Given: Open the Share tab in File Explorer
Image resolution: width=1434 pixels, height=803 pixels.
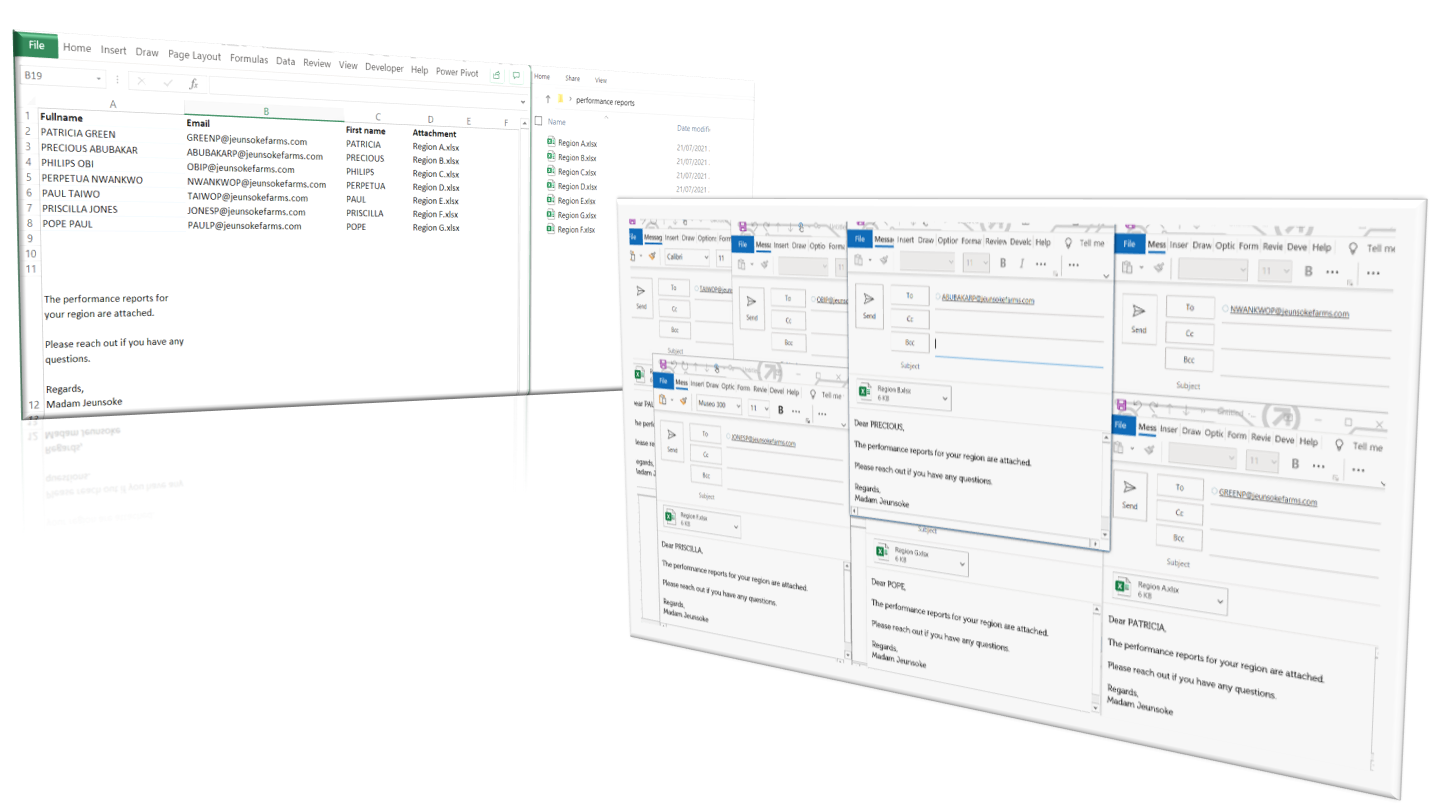Looking at the screenshot, I should coord(572,78).
